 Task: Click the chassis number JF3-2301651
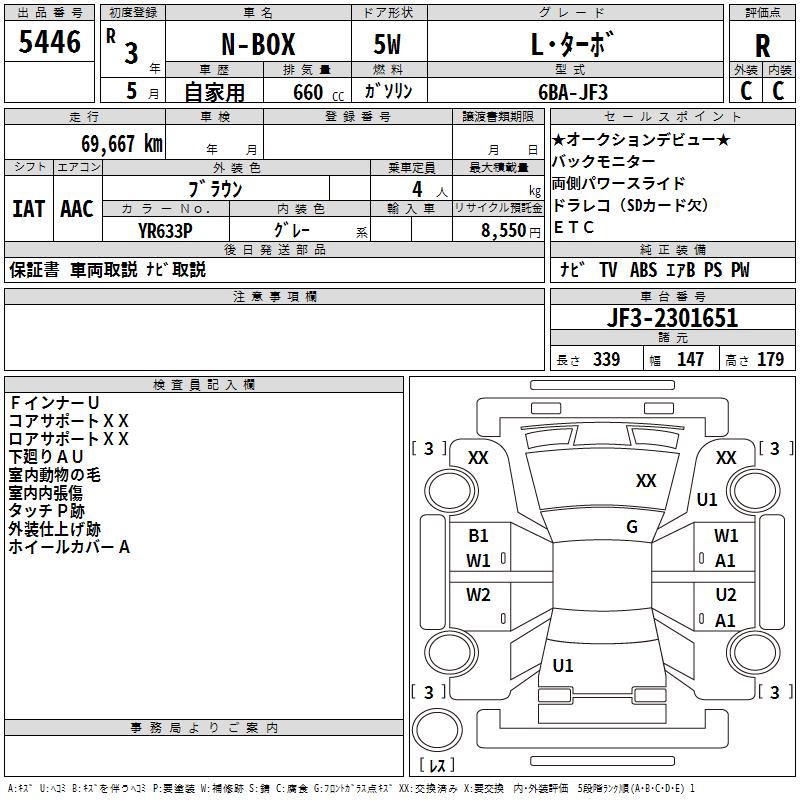tap(672, 319)
